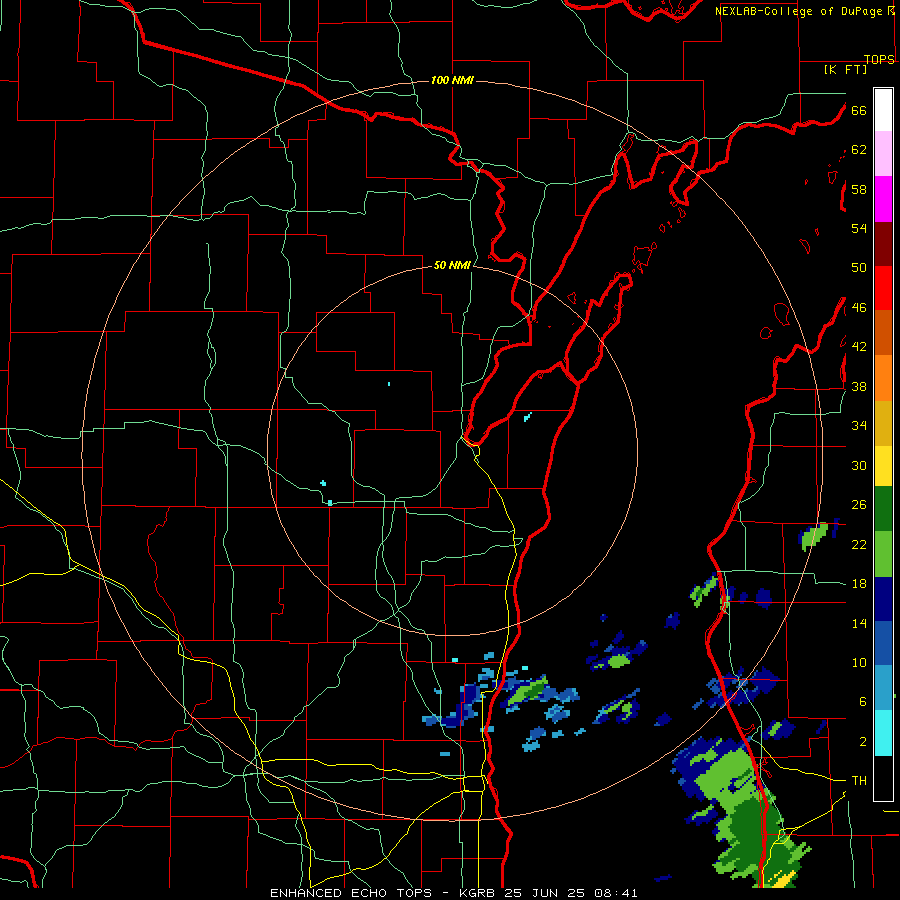Click legend value 54

[859, 228]
